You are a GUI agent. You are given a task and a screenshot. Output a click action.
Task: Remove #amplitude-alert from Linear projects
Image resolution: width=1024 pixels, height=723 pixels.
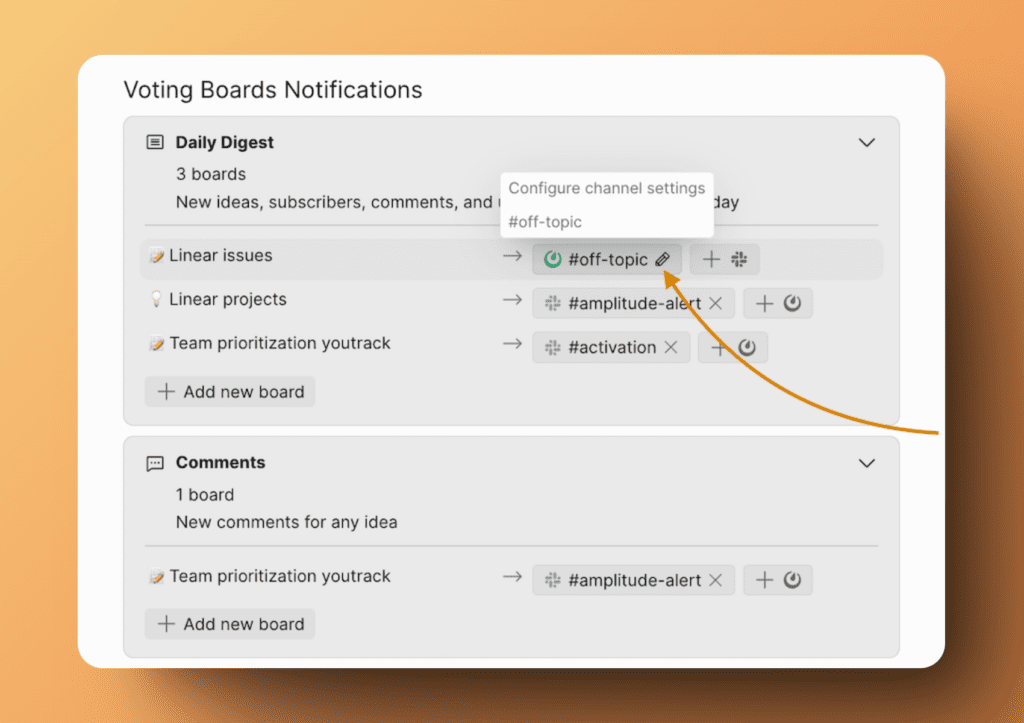[716, 303]
